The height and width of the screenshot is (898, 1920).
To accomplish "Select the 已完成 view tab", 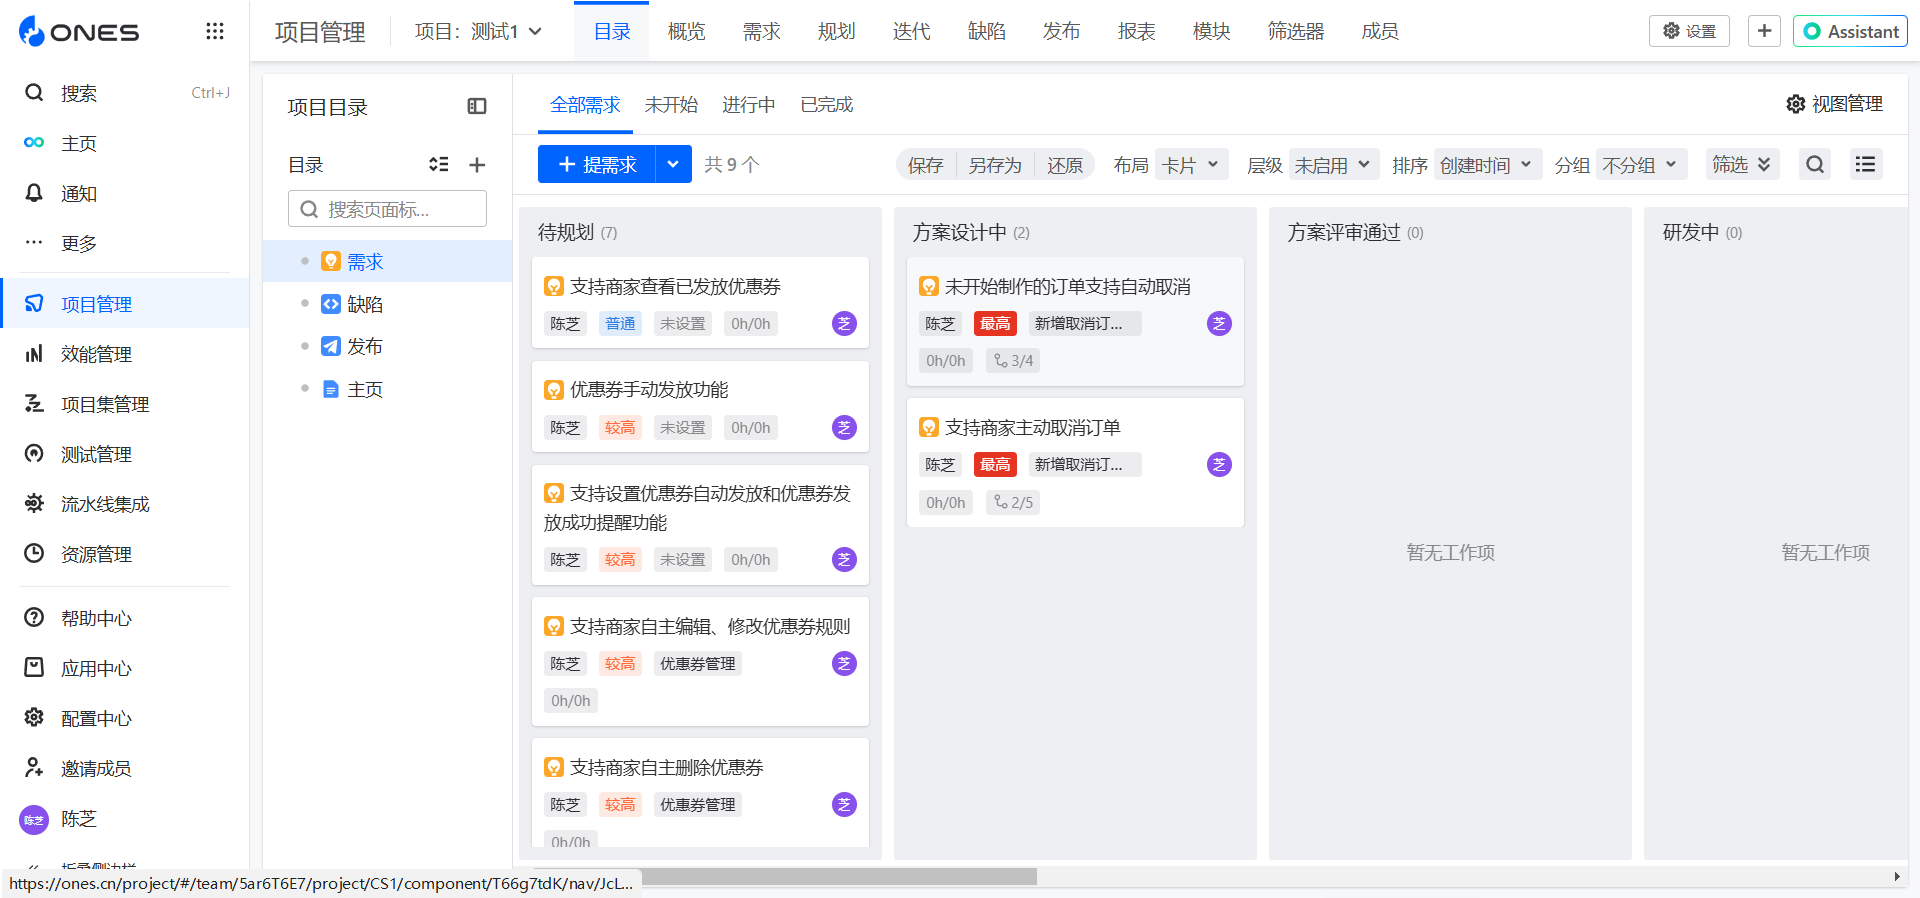I will (827, 104).
